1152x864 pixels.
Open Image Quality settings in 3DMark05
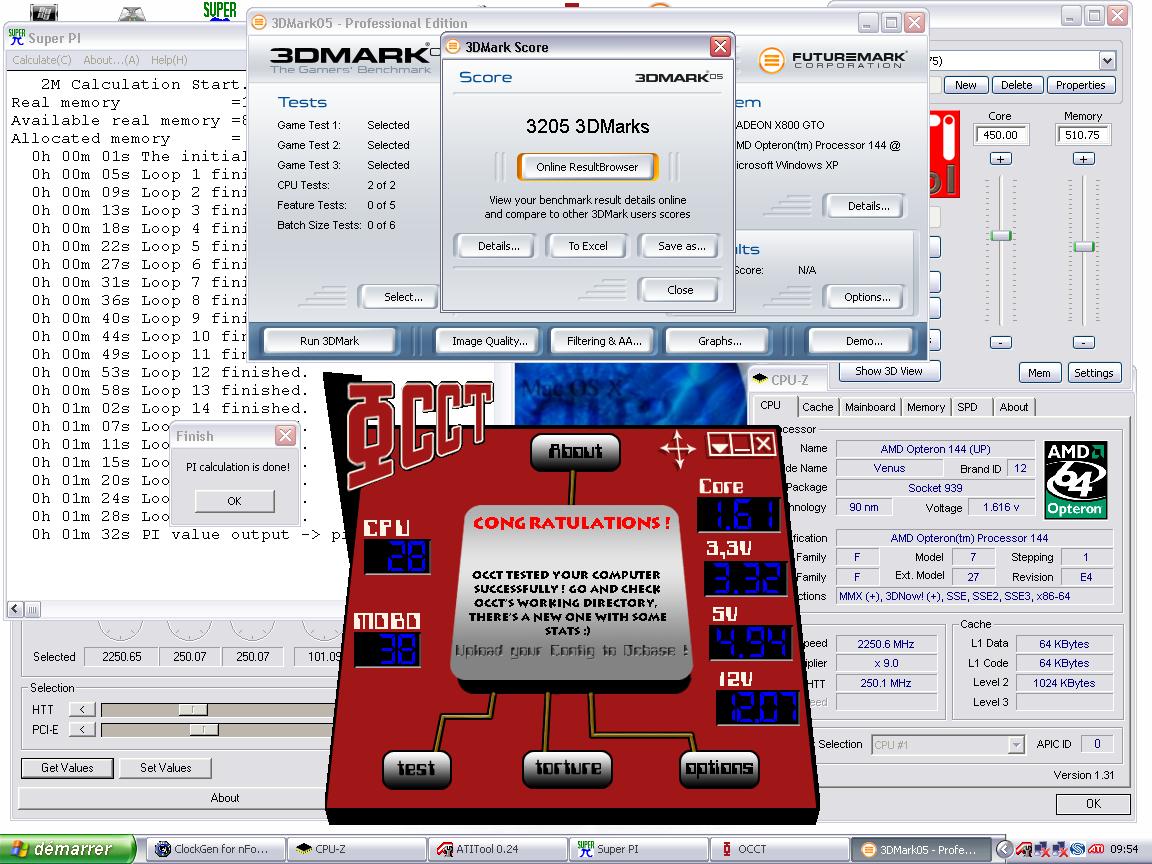click(489, 341)
